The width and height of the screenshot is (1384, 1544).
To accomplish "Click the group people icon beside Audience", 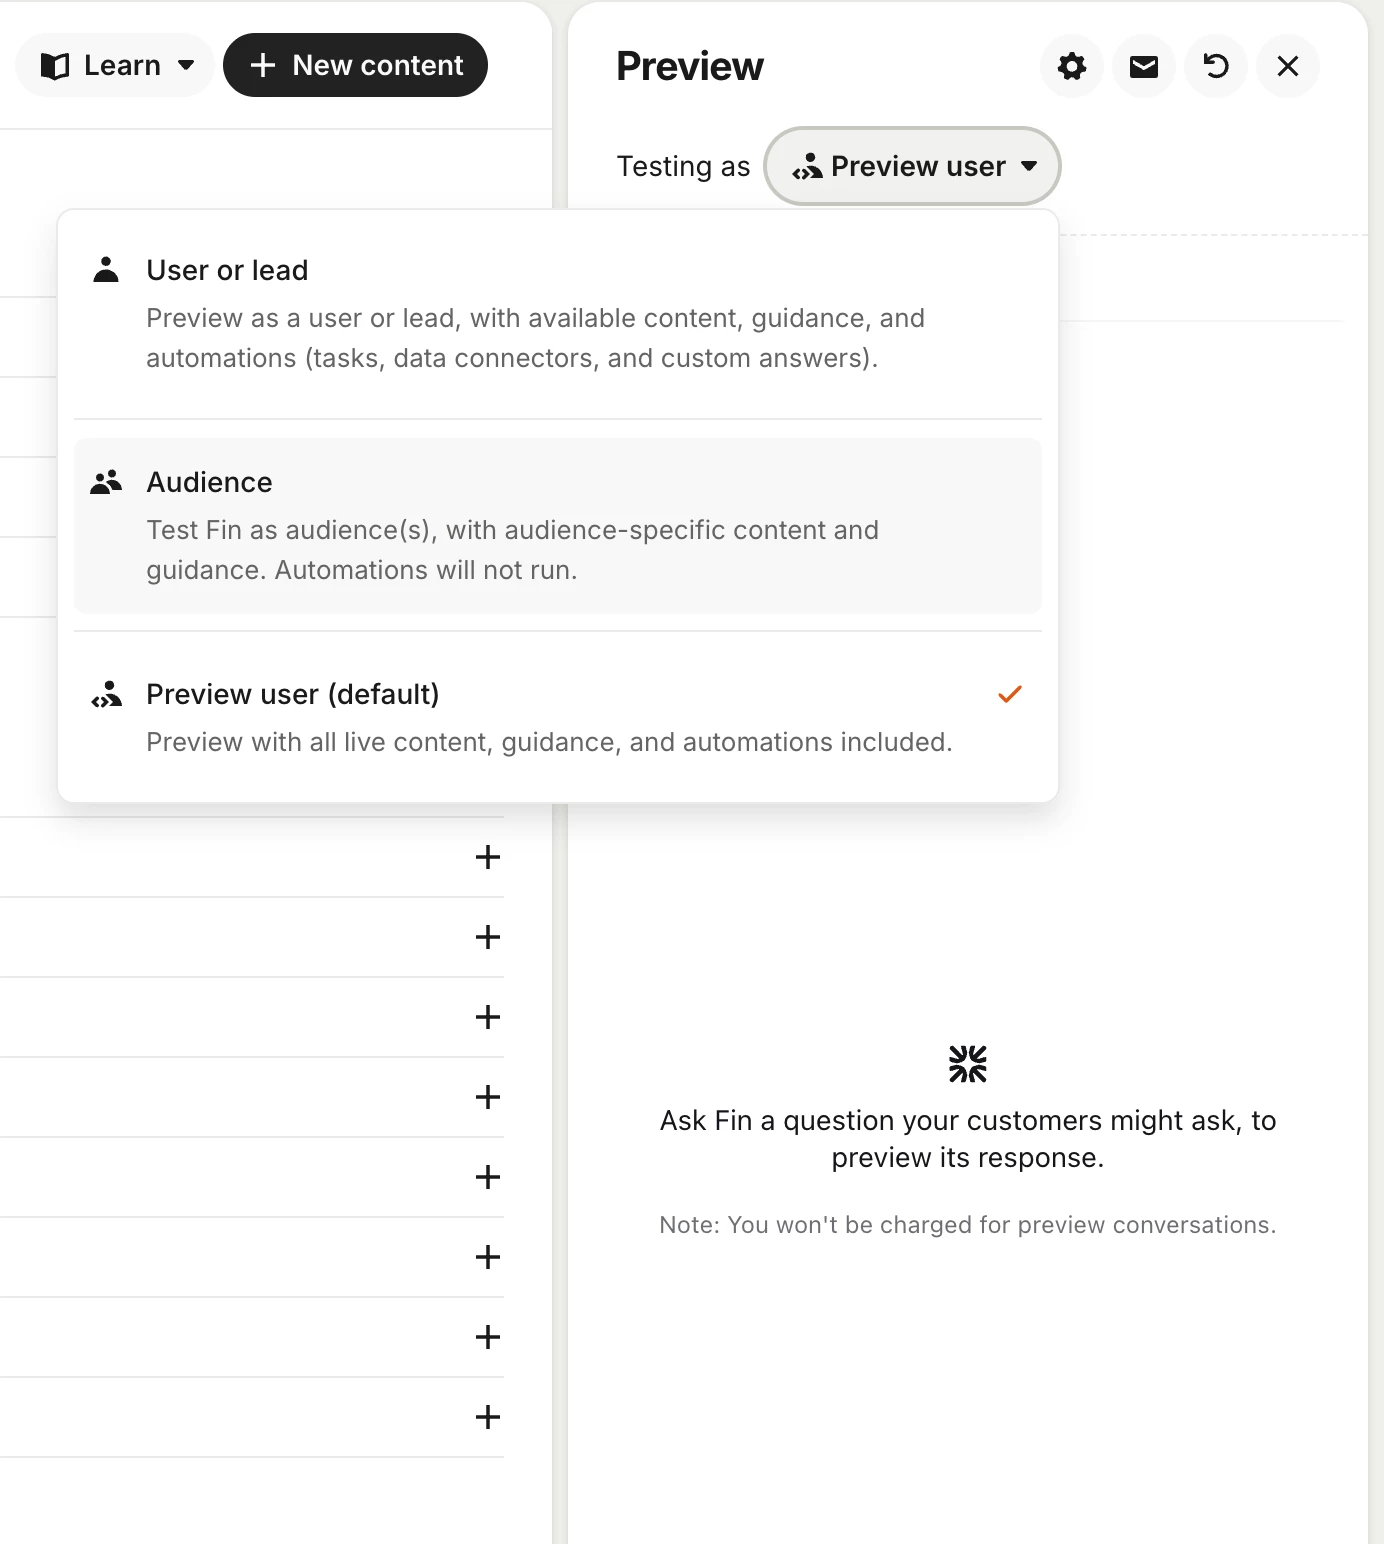I will [x=106, y=482].
